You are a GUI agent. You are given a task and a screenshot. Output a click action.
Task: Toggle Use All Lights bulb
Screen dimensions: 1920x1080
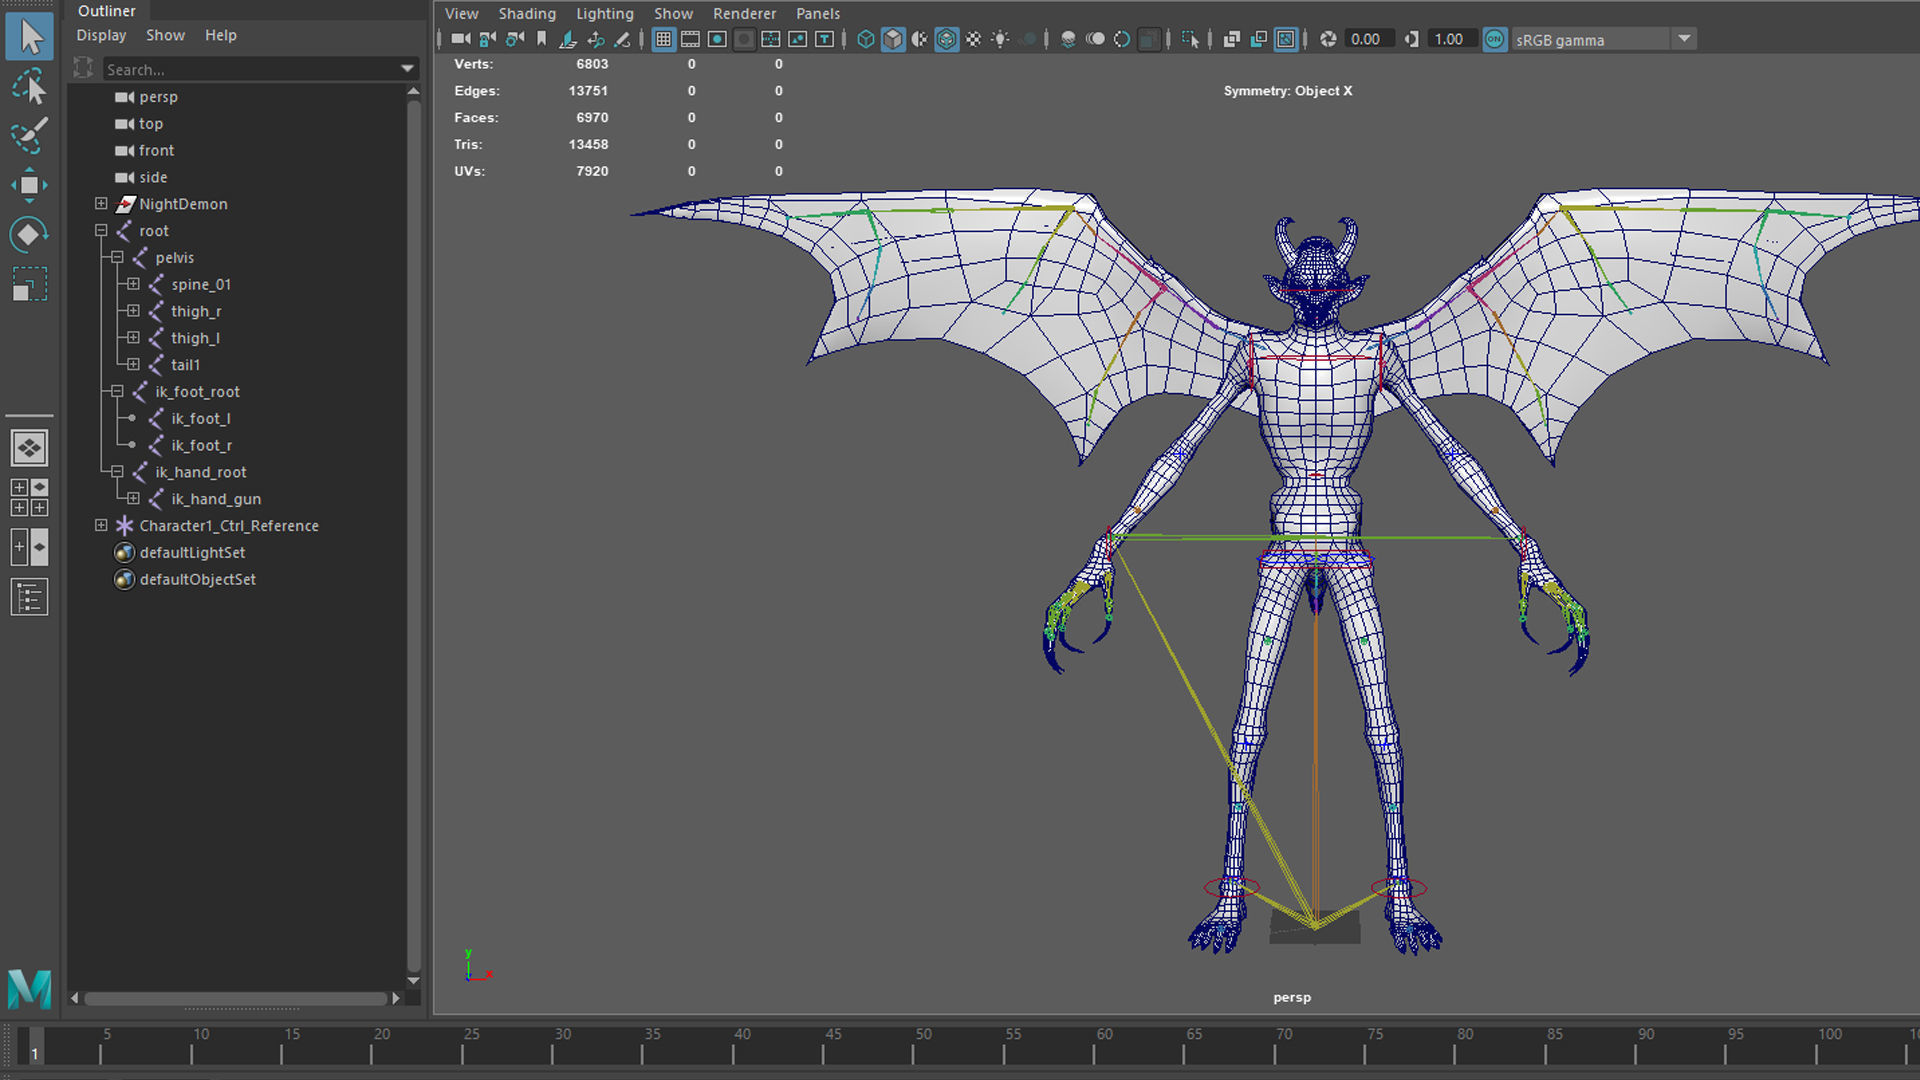coord(1001,39)
